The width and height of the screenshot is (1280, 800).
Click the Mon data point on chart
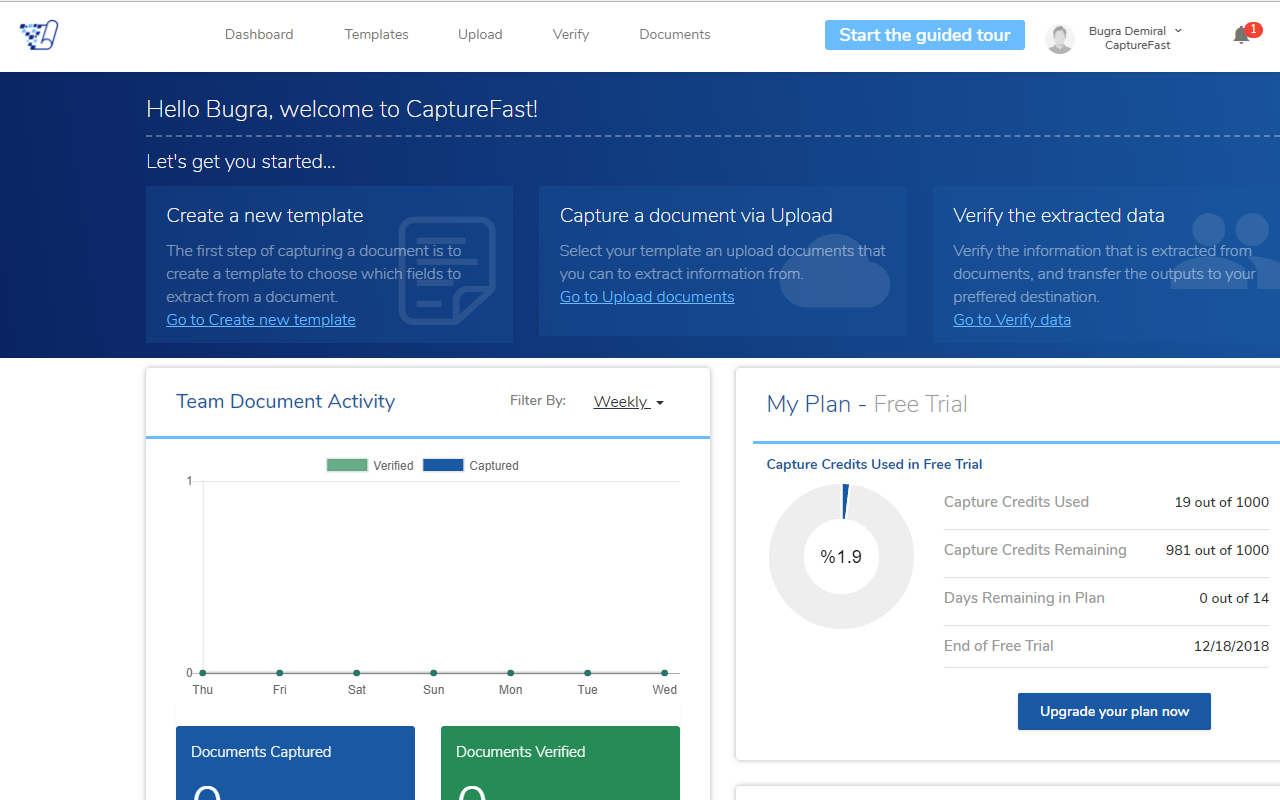tap(510, 673)
